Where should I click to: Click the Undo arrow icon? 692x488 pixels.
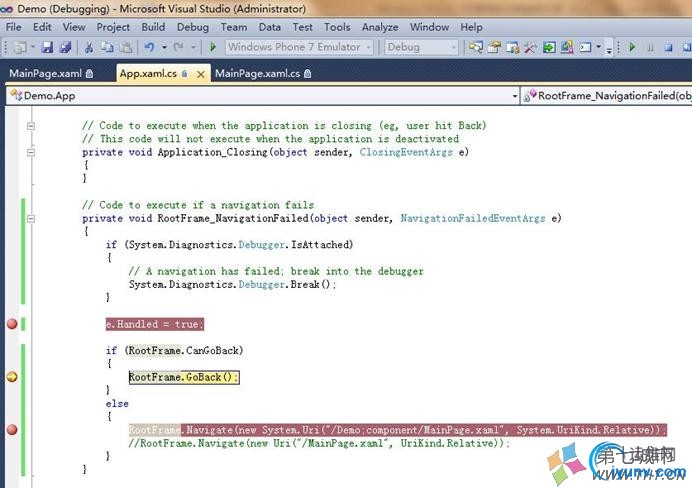[x=149, y=47]
